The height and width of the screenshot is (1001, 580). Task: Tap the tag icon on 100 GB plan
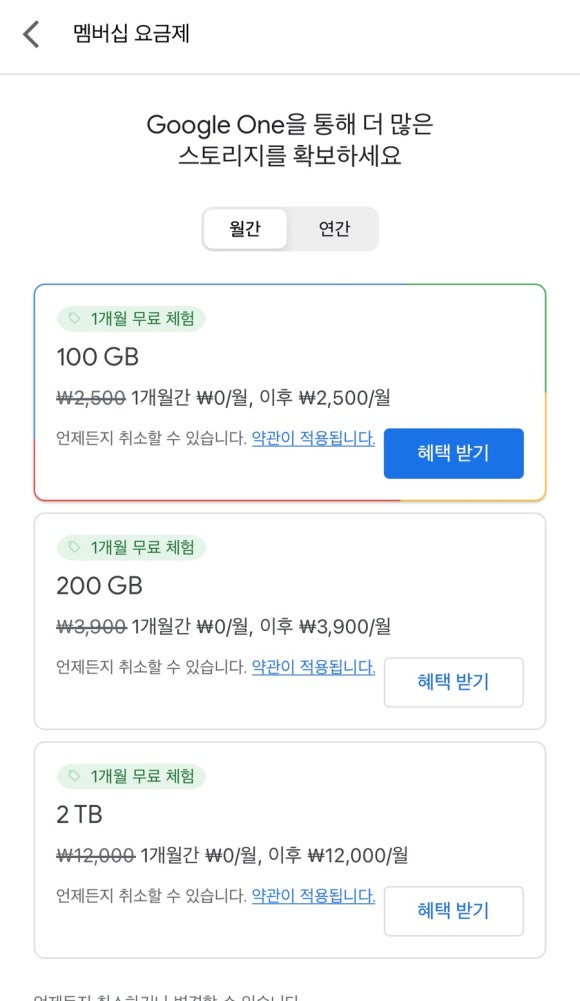[x=75, y=318]
